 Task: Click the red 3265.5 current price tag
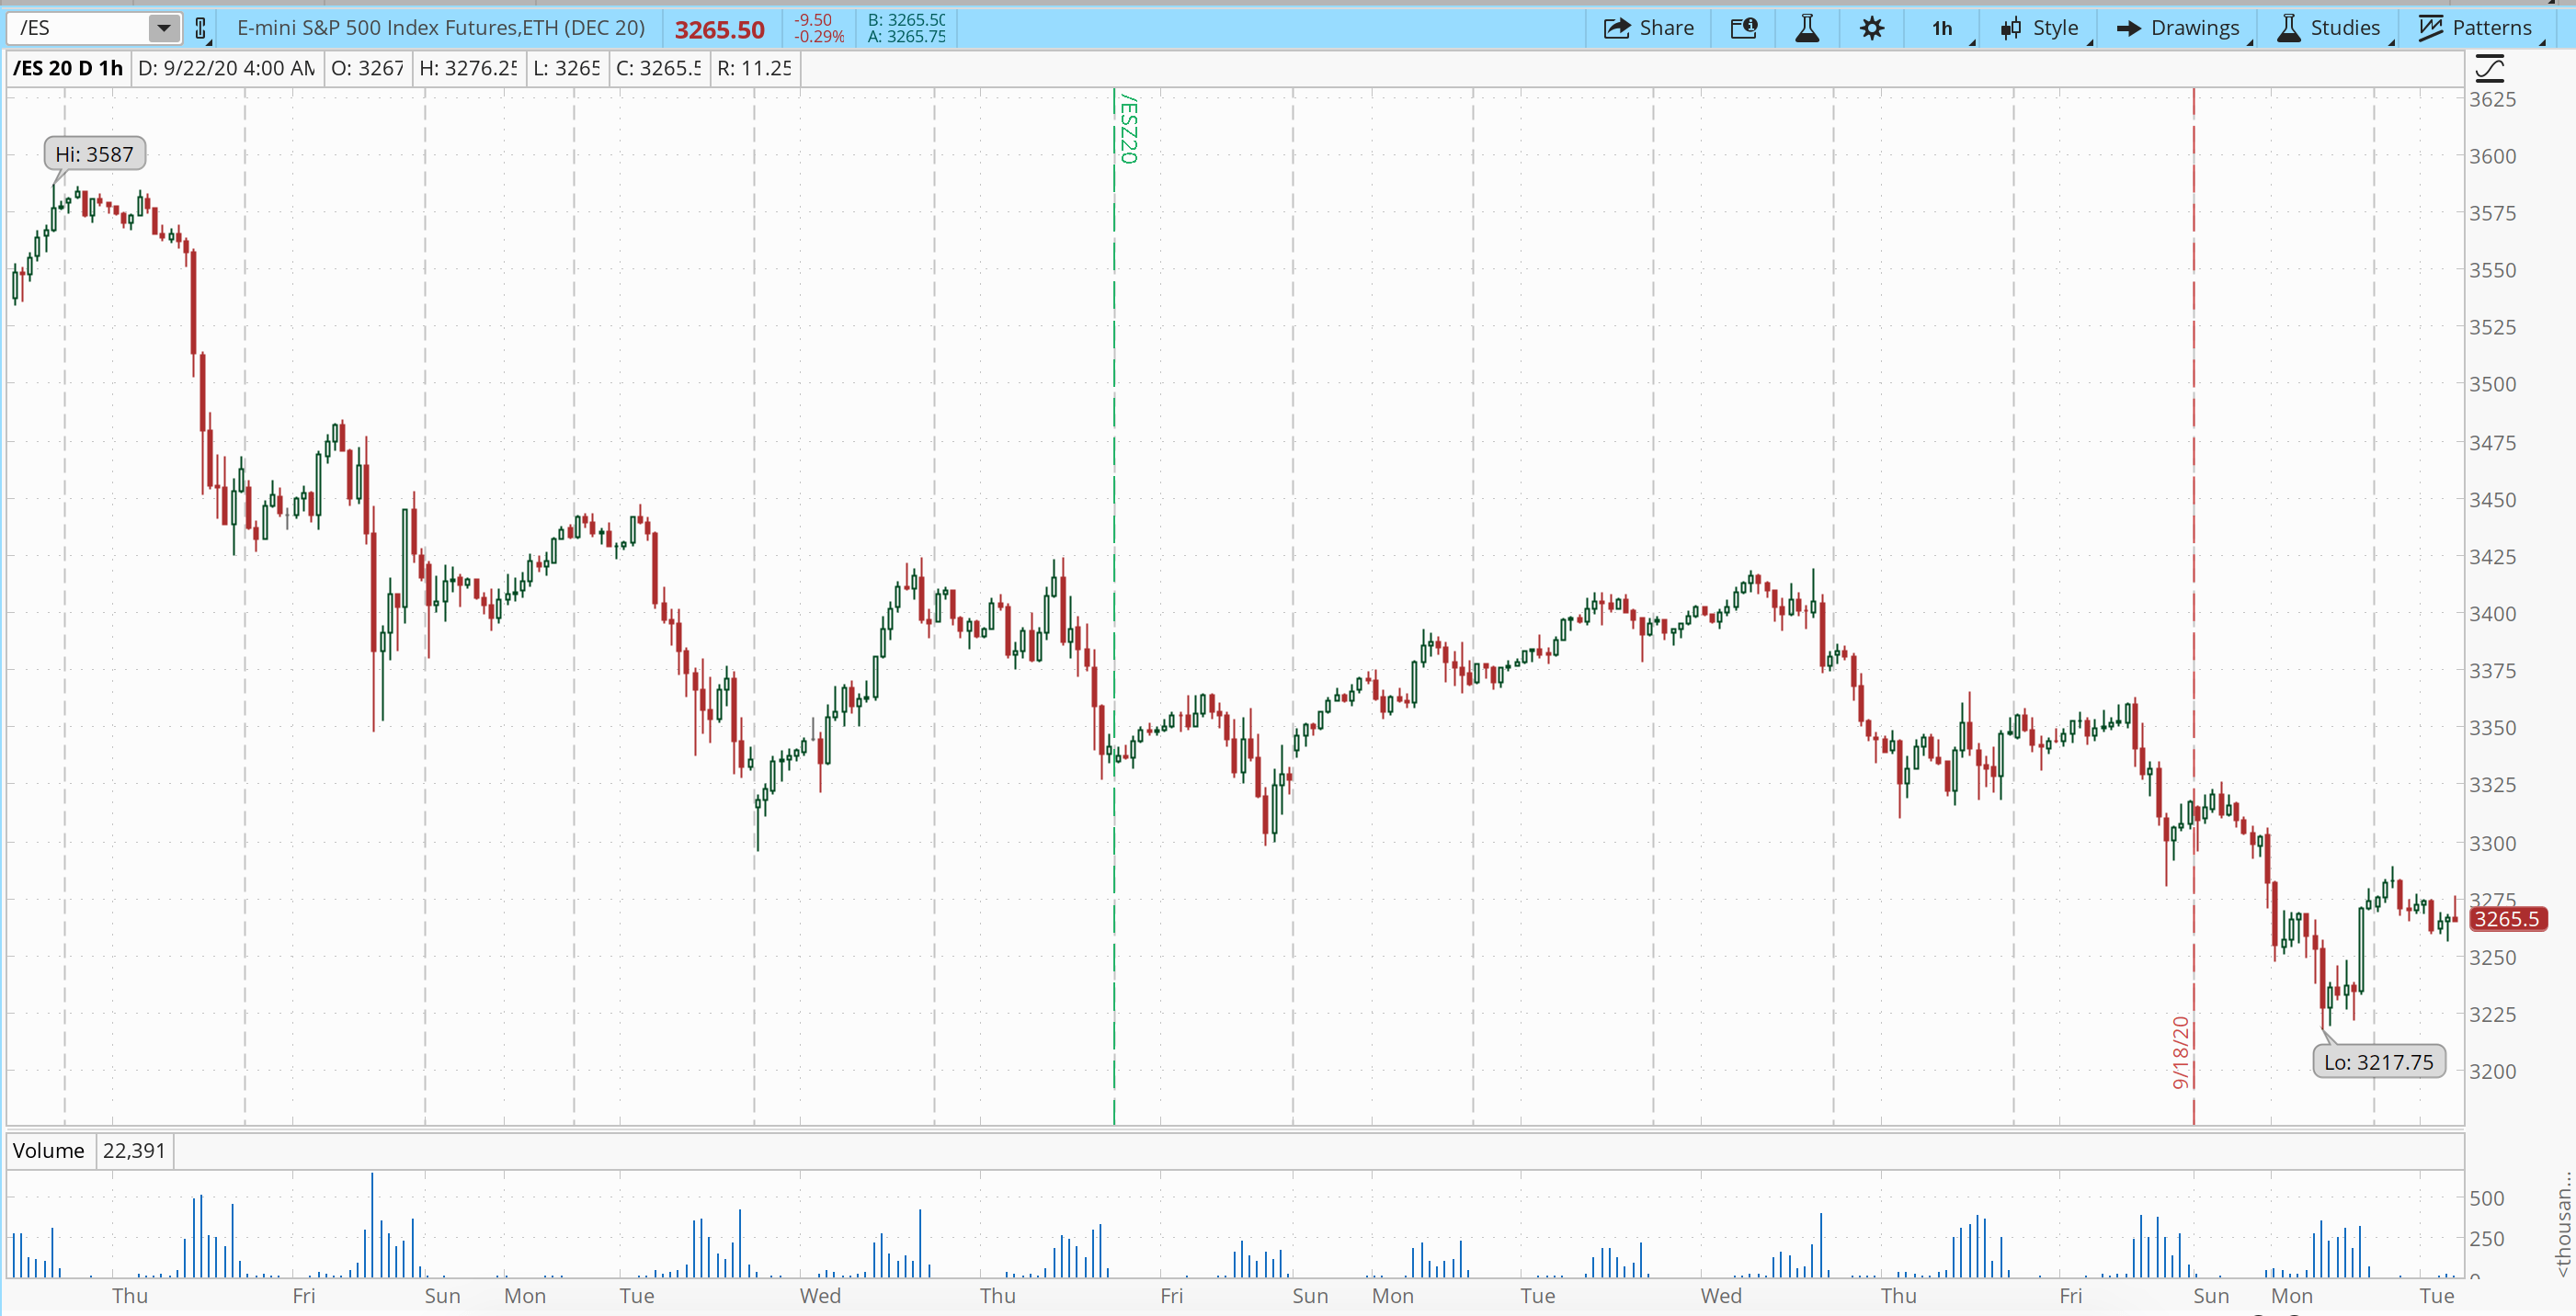tap(2507, 919)
